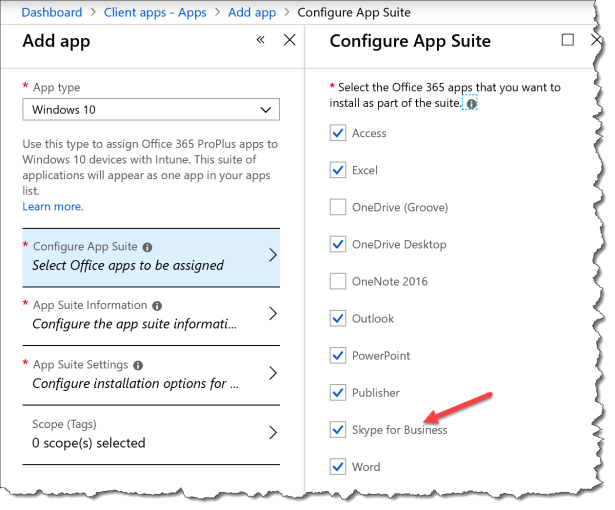Go to Client apps - Apps breadcrumb
Screen dimensions: 615x510
click(155, 13)
